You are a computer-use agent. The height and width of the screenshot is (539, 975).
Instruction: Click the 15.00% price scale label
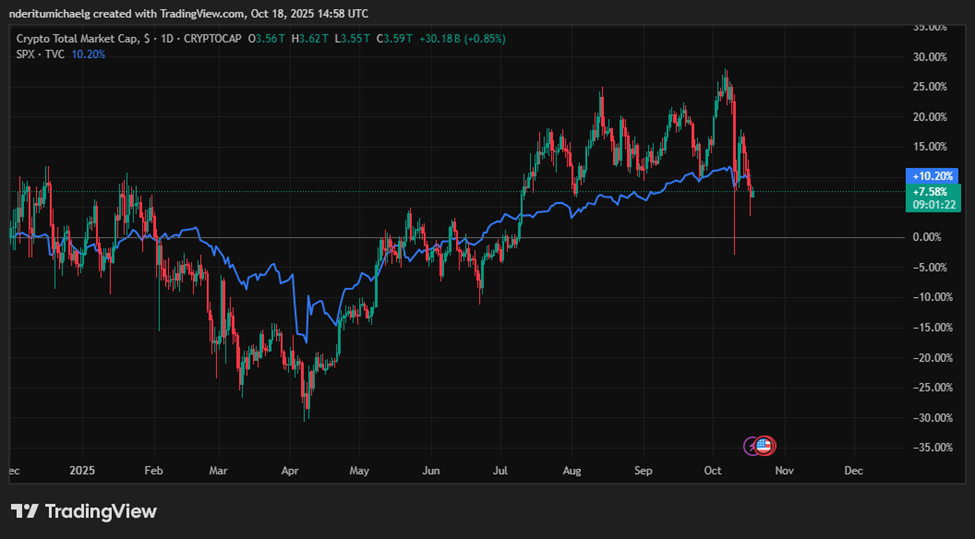[930, 147]
